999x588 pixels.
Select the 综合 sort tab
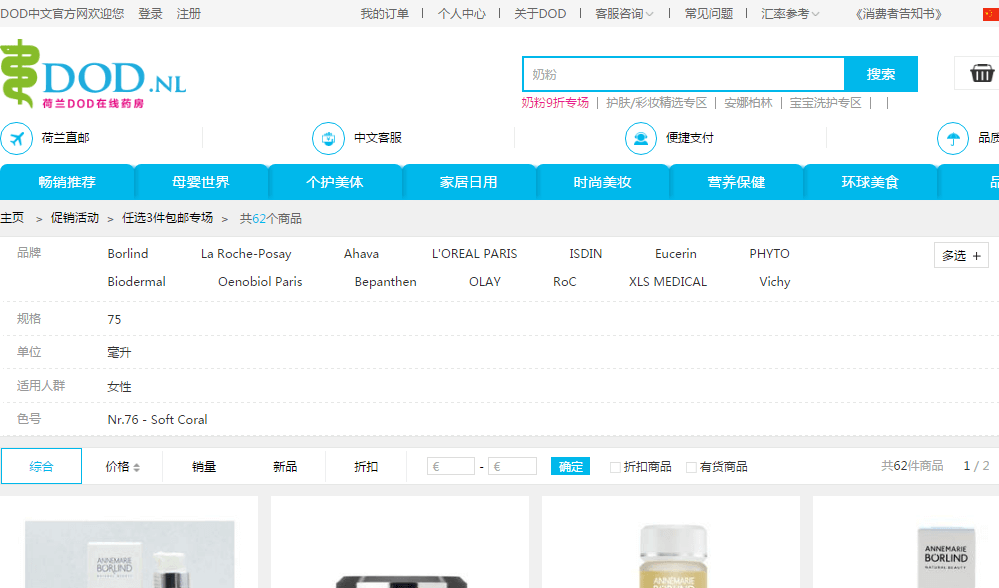pyautogui.click(x=41, y=466)
